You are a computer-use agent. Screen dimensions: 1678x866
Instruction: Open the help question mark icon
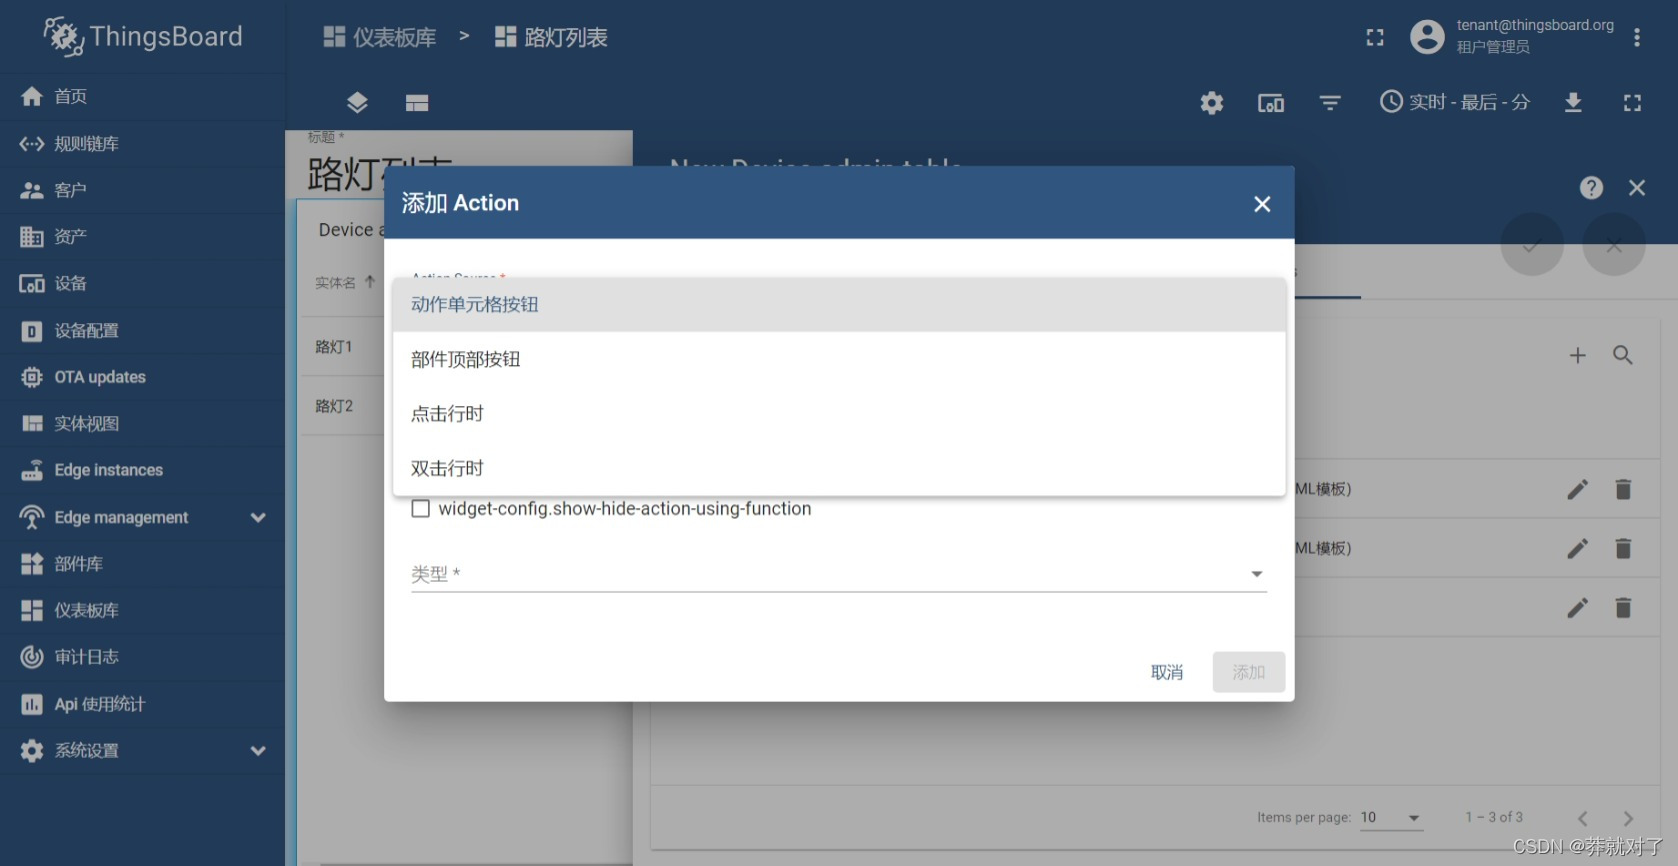coord(1591,188)
